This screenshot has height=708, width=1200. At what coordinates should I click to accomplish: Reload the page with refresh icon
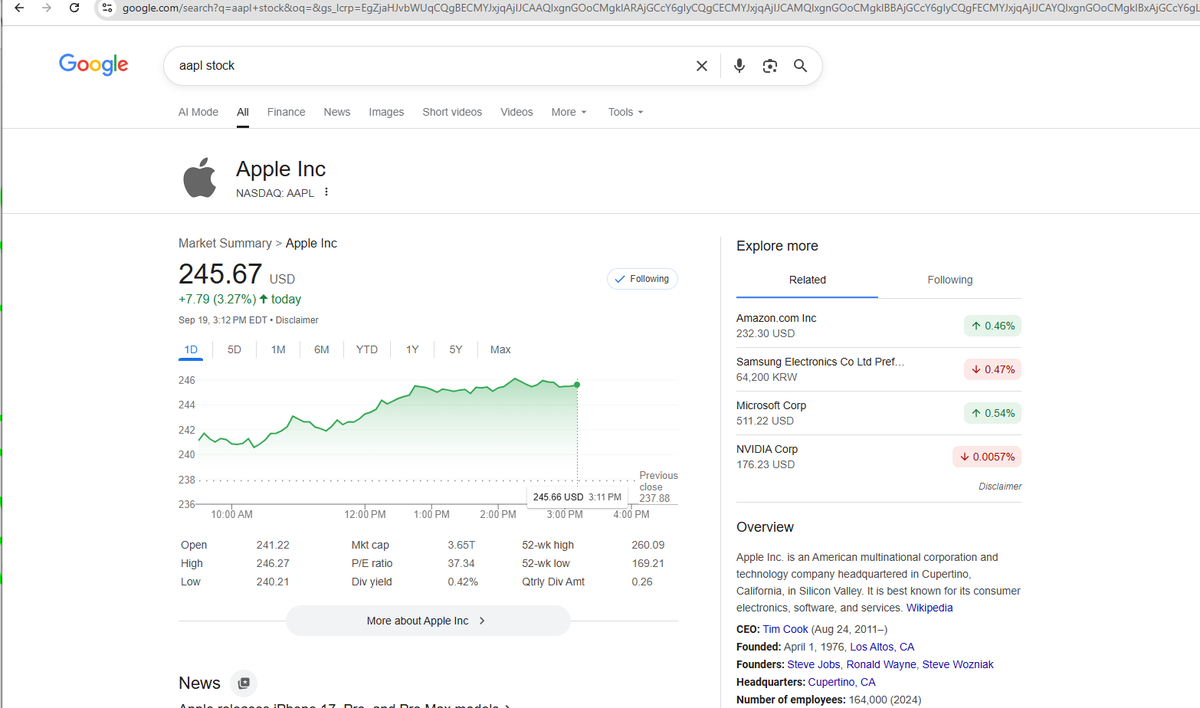[x=74, y=8]
